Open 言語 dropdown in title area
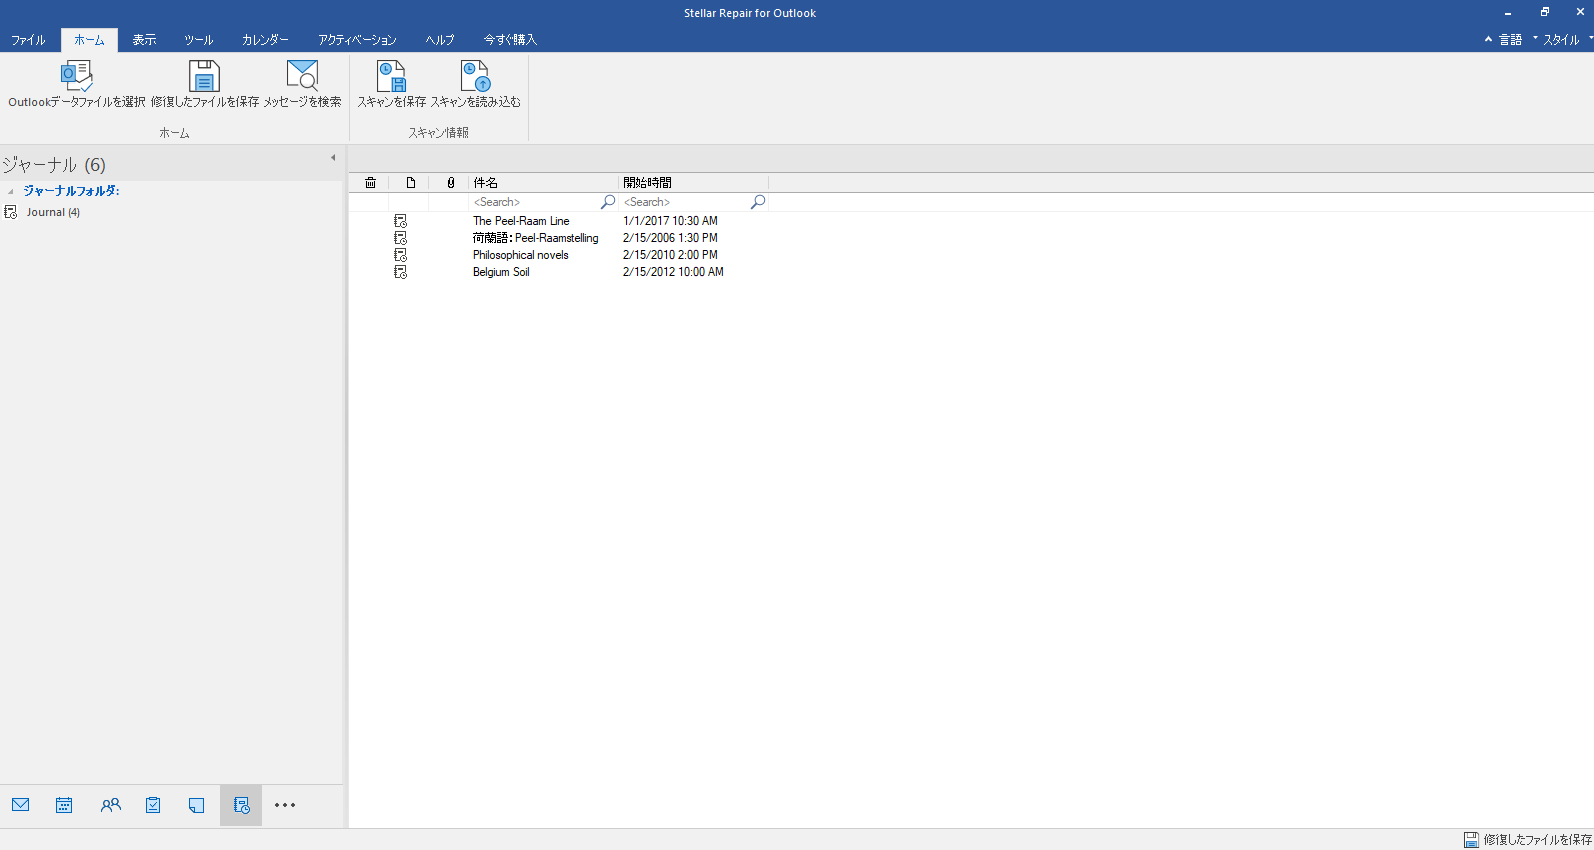 point(1510,40)
